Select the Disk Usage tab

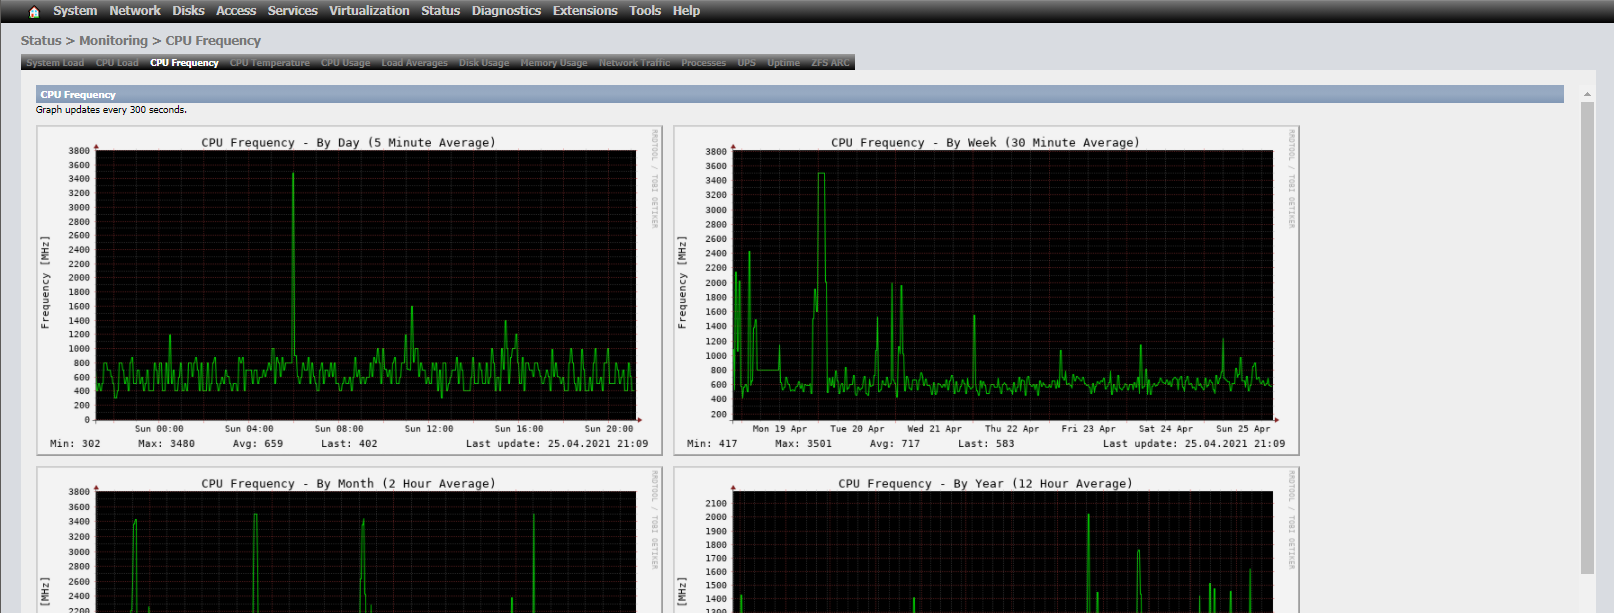tap(484, 63)
